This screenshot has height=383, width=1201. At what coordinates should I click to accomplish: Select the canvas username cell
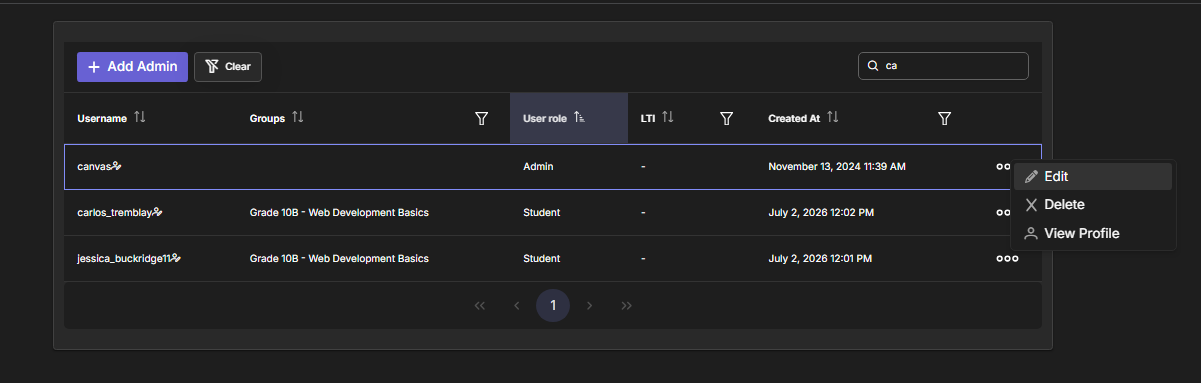click(94, 166)
